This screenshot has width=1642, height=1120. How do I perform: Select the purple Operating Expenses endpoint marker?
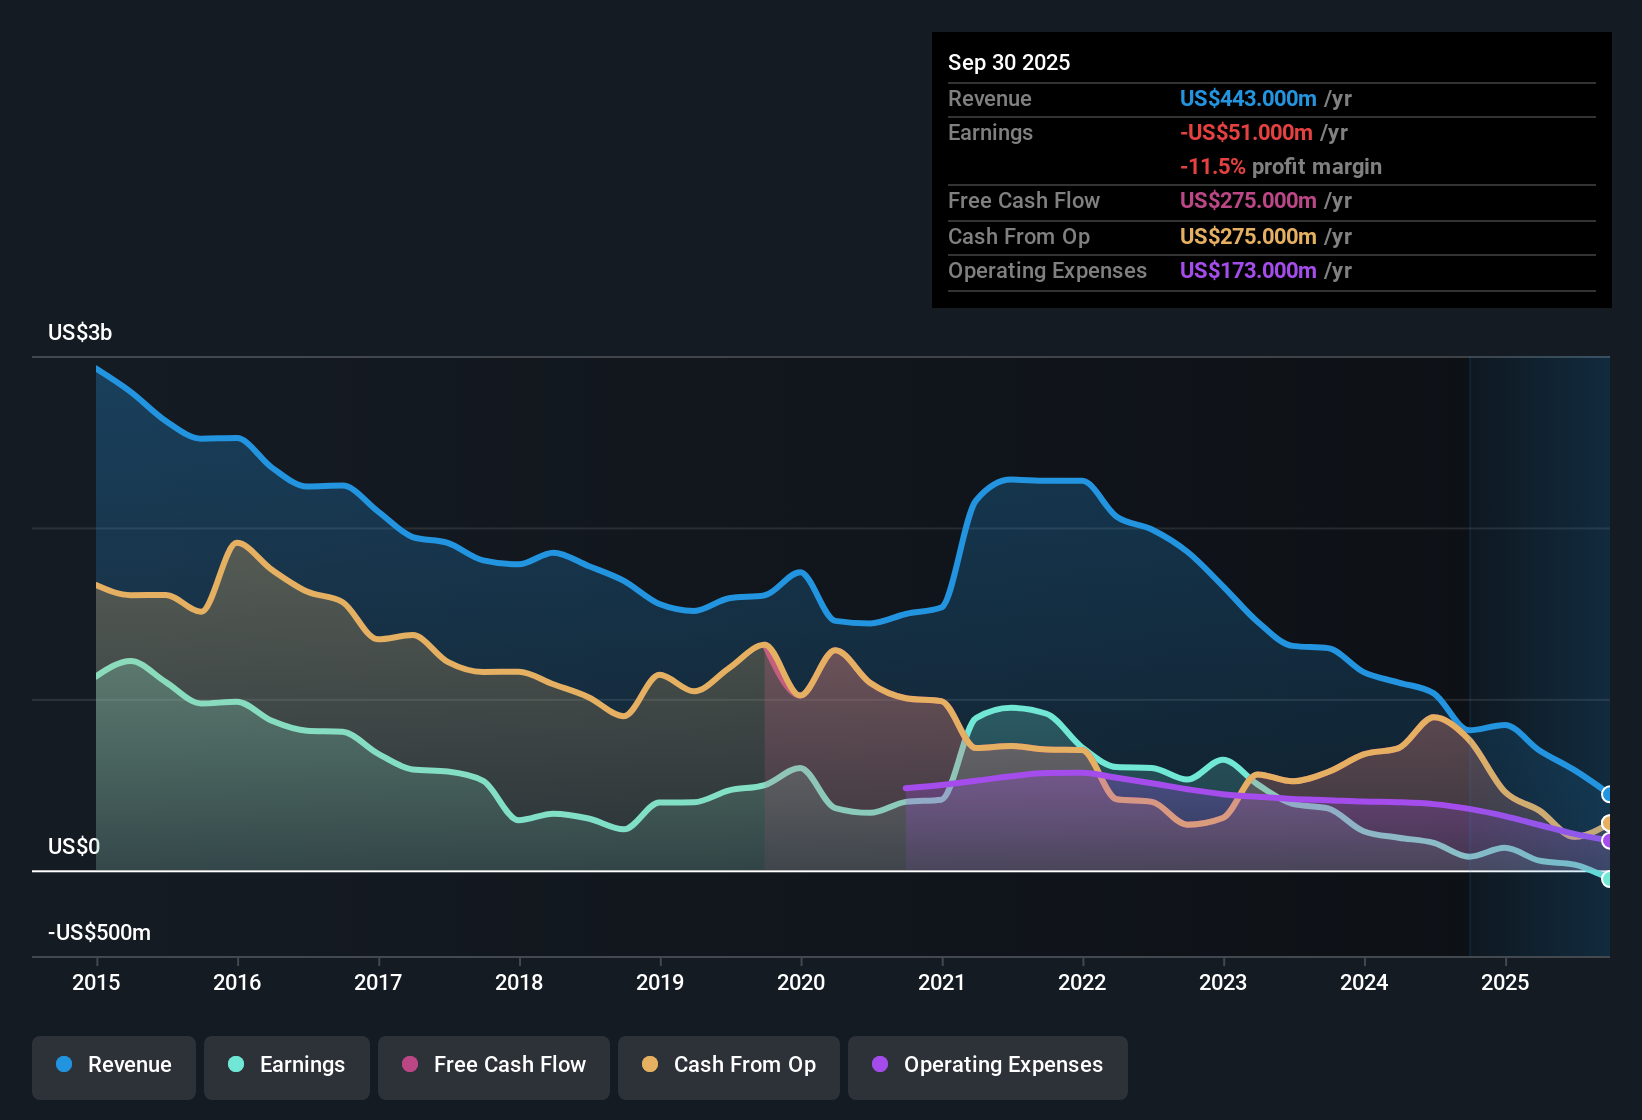click(1606, 840)
